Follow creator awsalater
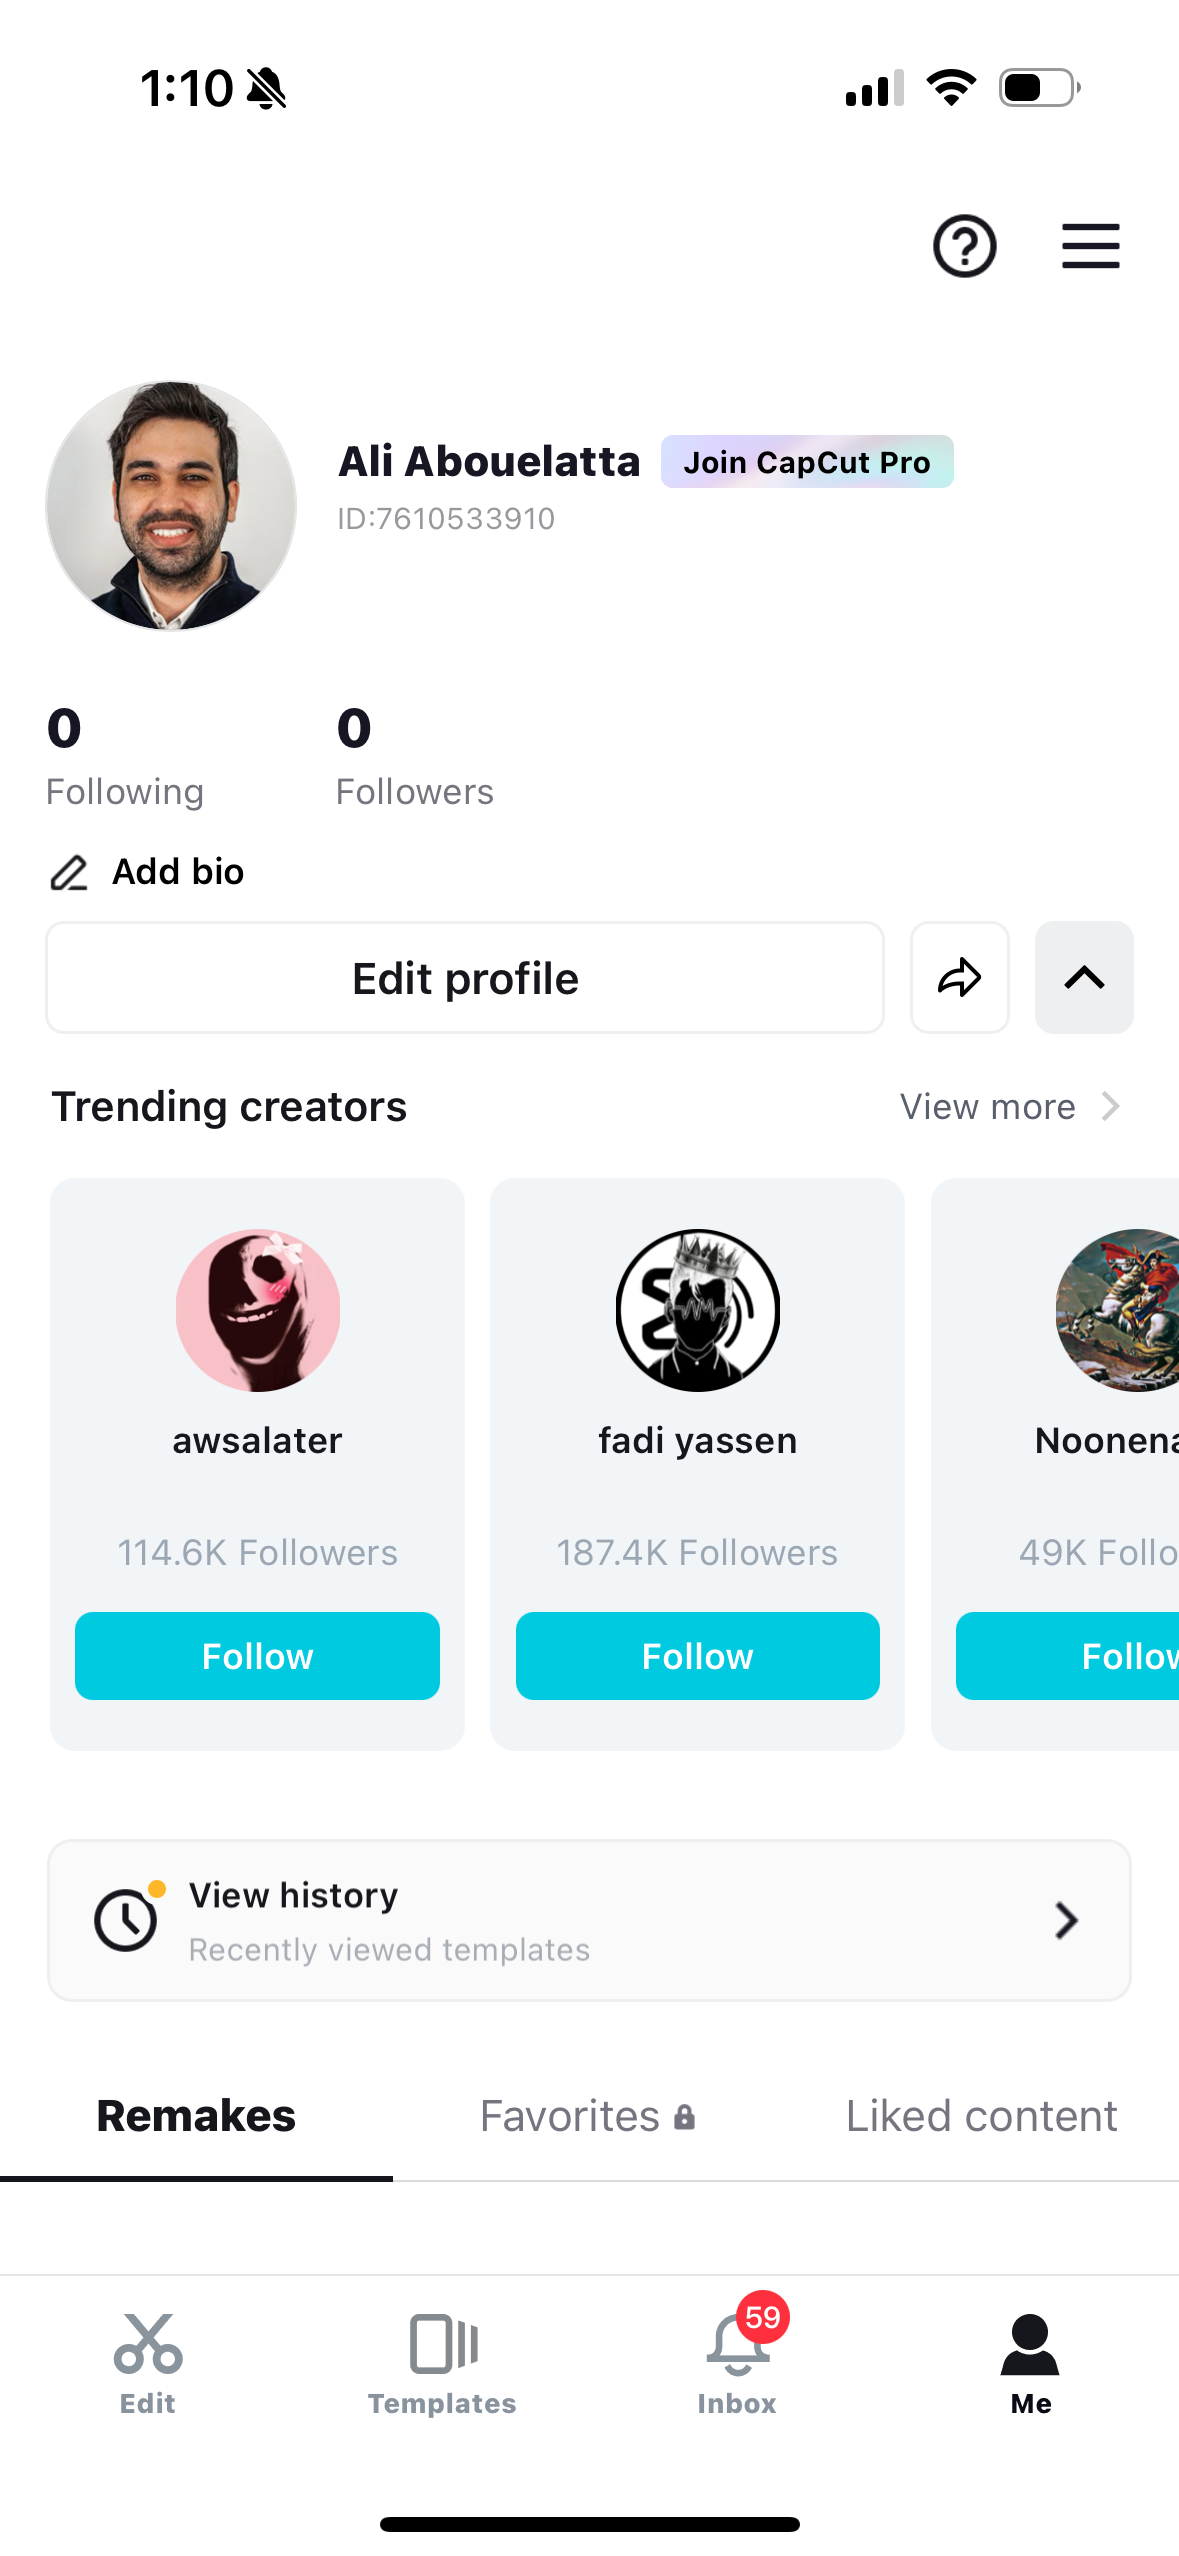The width and height of the screenshot is (1179, 2556). 257,1656
